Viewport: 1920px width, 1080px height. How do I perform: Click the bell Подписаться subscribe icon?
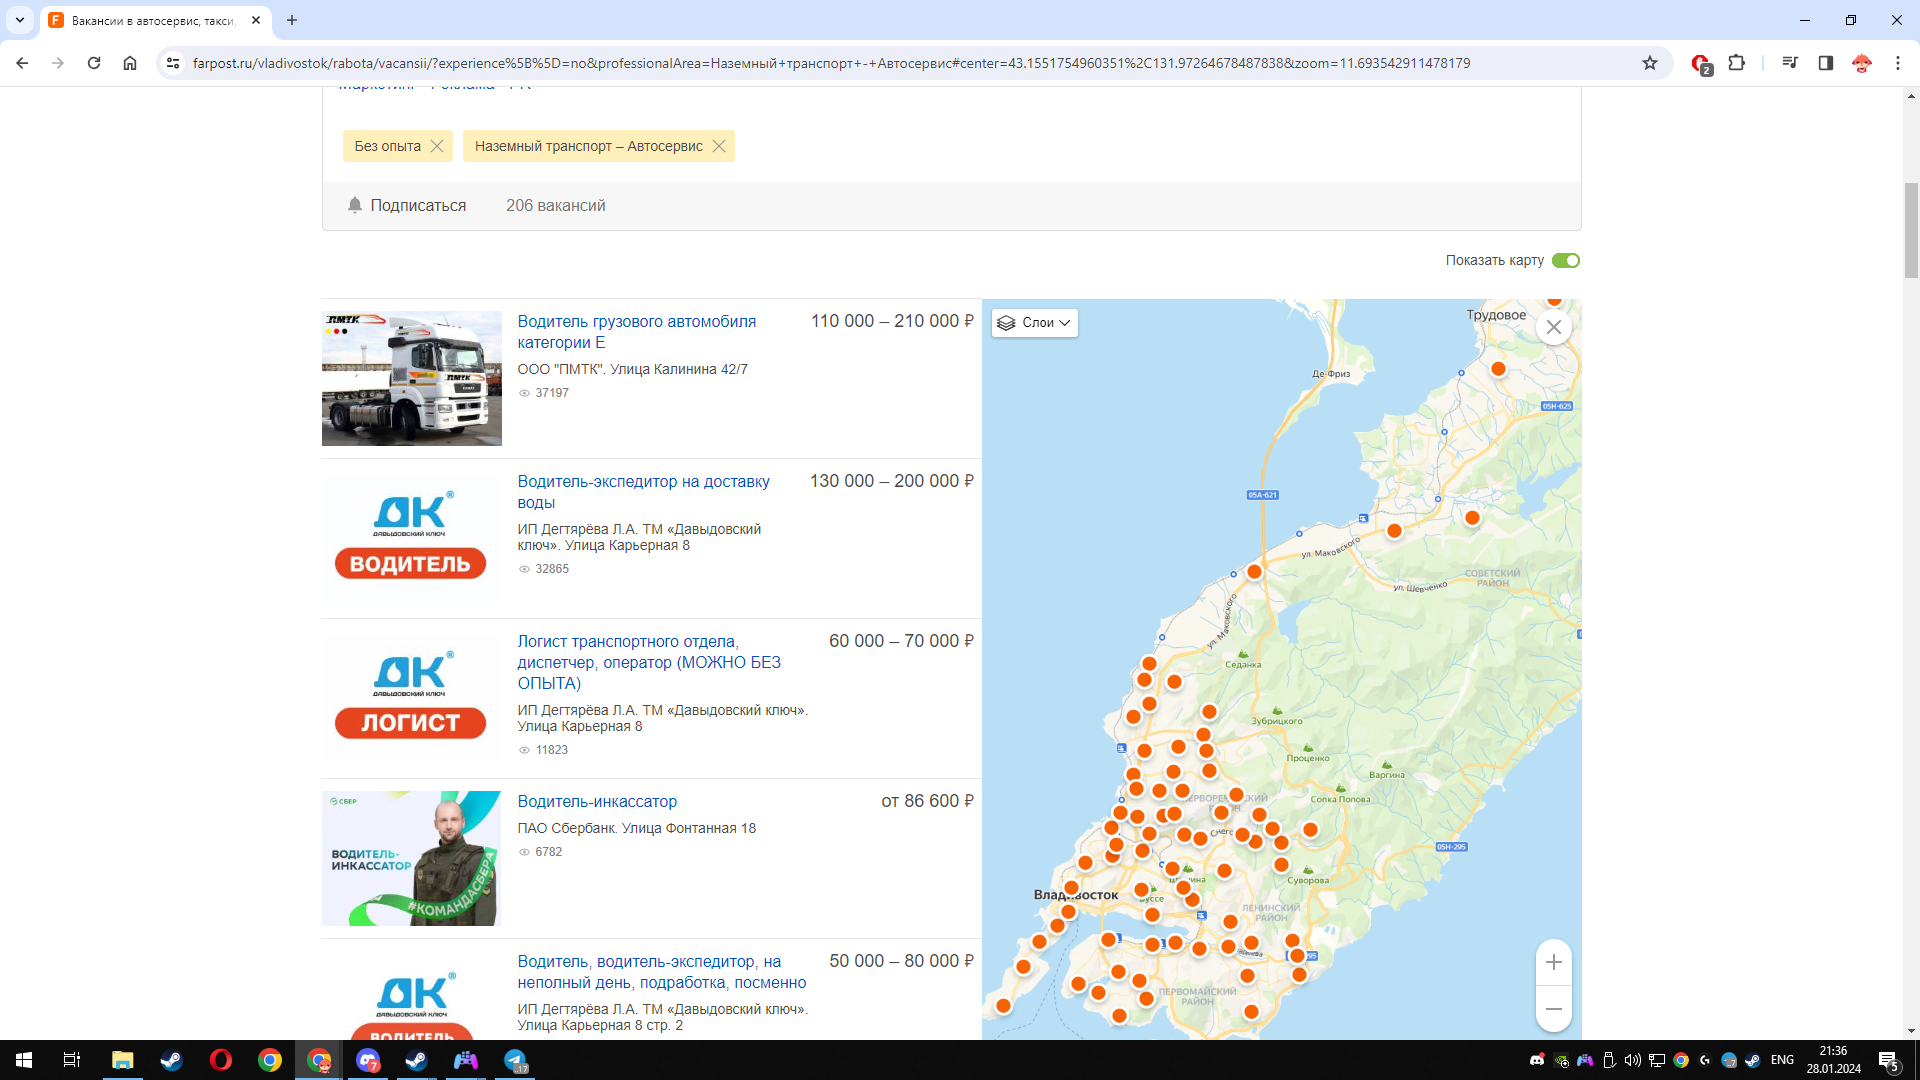pyautogui.click(x=355, y=205)
